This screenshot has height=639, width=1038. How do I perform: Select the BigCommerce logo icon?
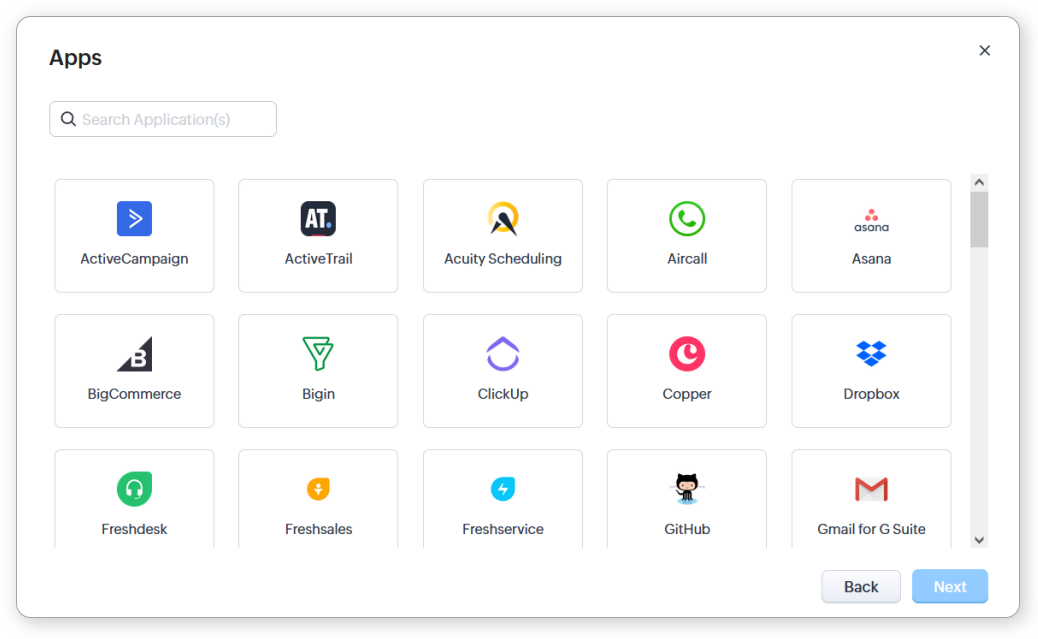[134, 354]
